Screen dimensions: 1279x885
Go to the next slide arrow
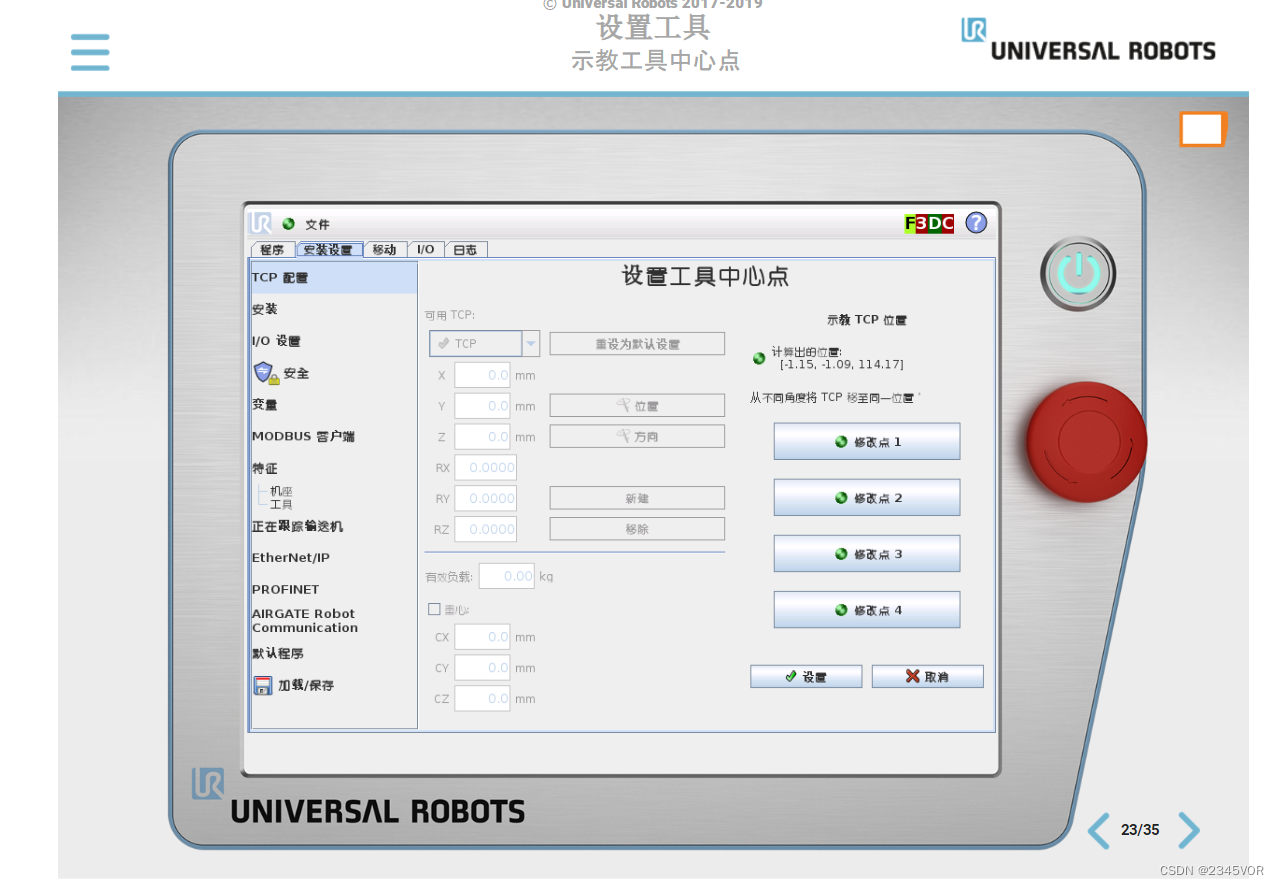[x=1188, y=830]
